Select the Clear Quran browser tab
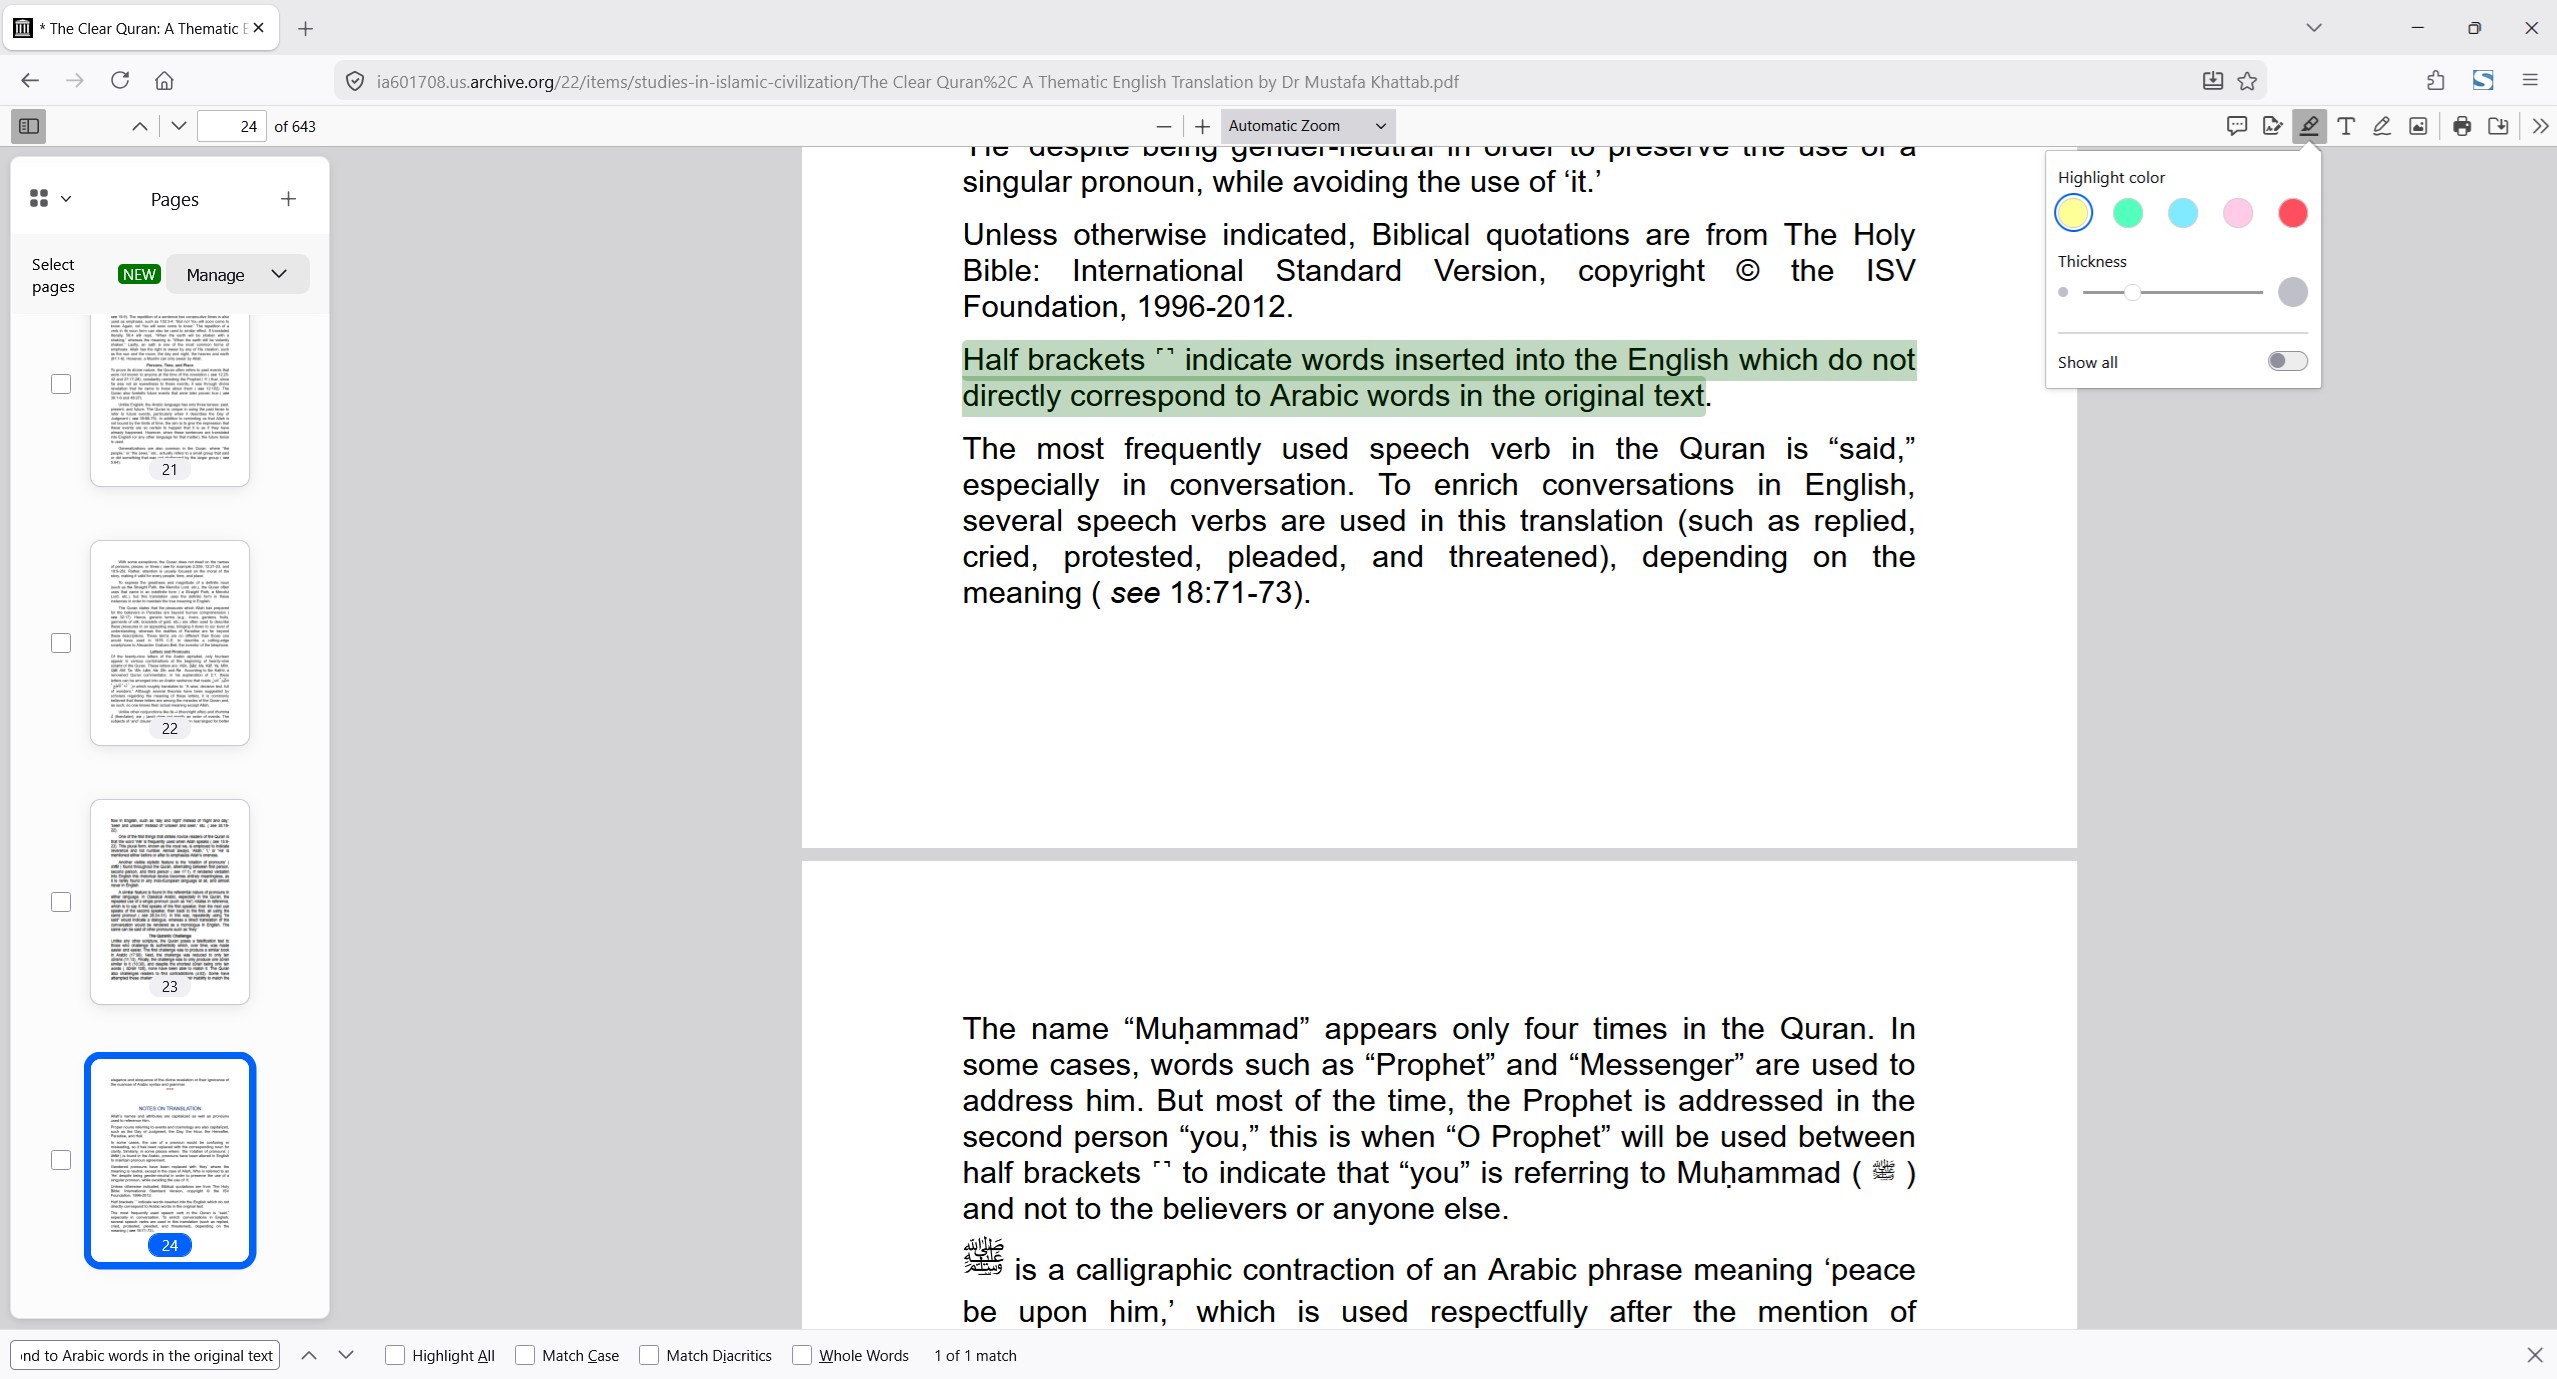Image resolution: width=2557 pixels, height=1379 pixels. (x=141, y=28)
